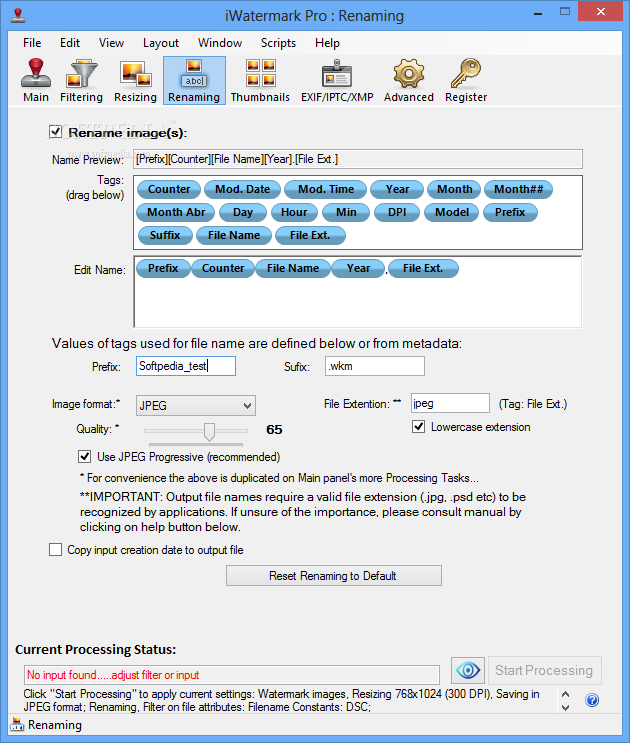The width and height of the screenshot is (630, 743).
Task: Open the Thumbnails toolbar icon
Action: (x=261, y=81)
